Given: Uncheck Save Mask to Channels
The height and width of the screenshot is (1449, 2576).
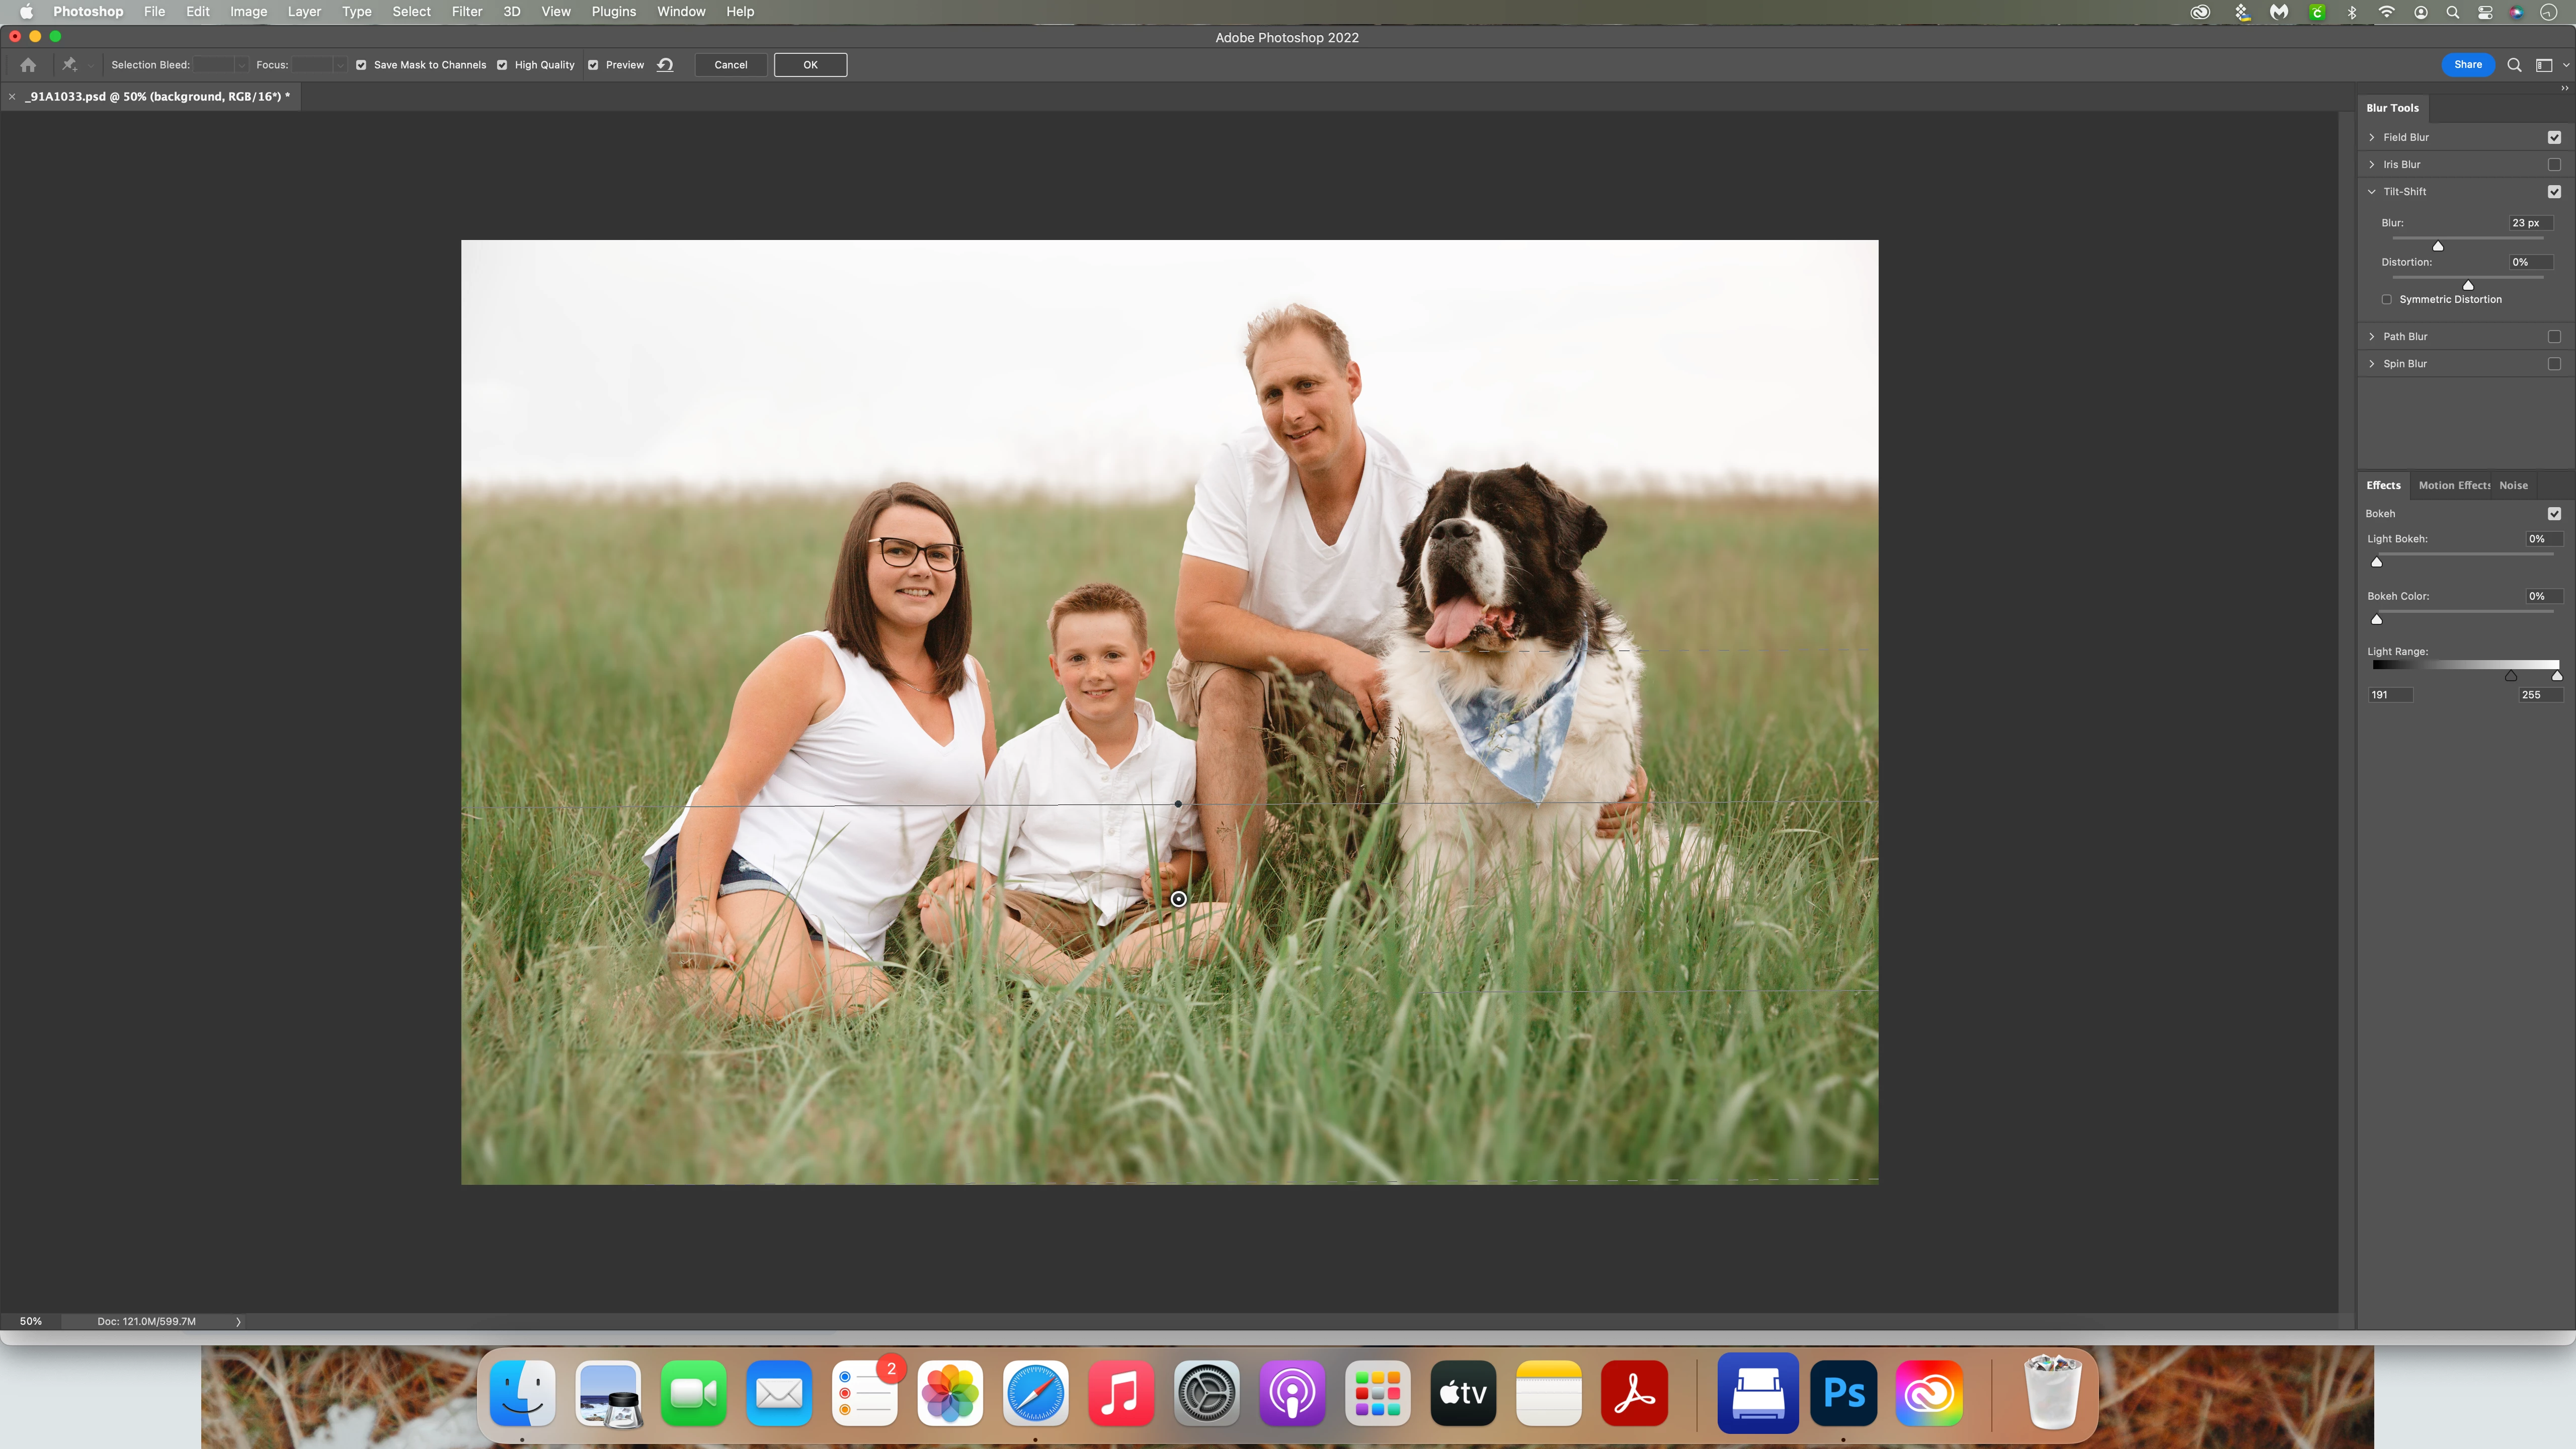Looking at the screenshot, I should click(x=361, y=65).
